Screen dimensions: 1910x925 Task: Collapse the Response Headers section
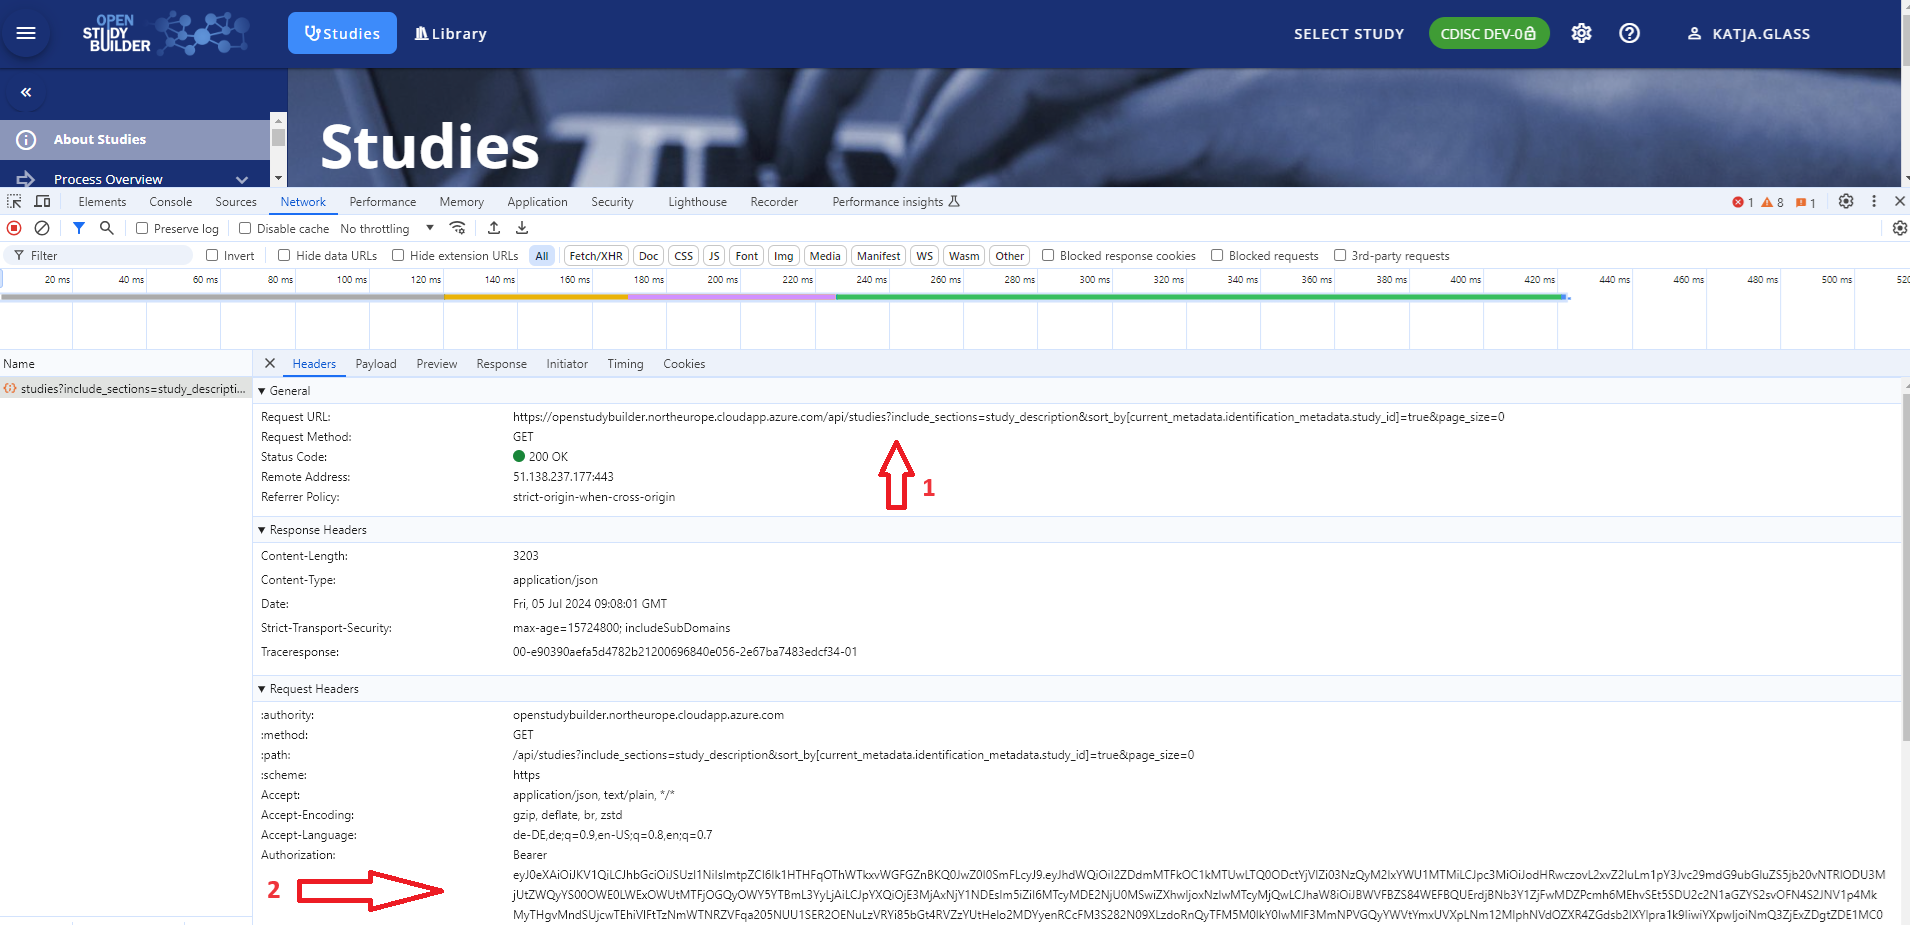tap(262, 530)
